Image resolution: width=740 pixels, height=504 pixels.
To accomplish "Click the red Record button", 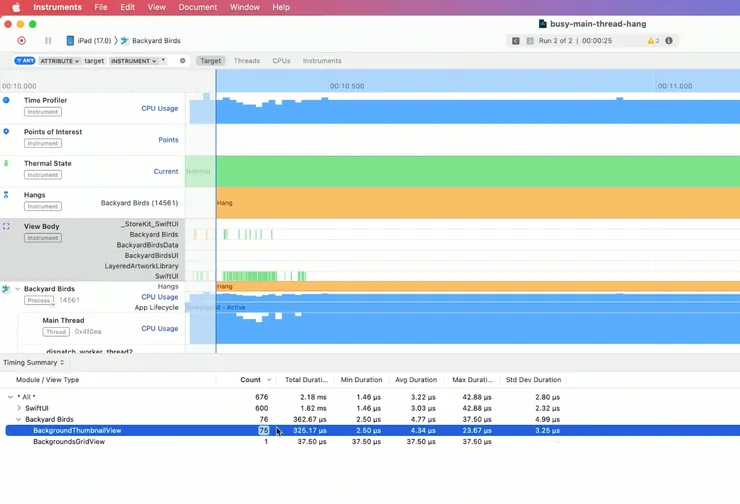I will [21, 41].
